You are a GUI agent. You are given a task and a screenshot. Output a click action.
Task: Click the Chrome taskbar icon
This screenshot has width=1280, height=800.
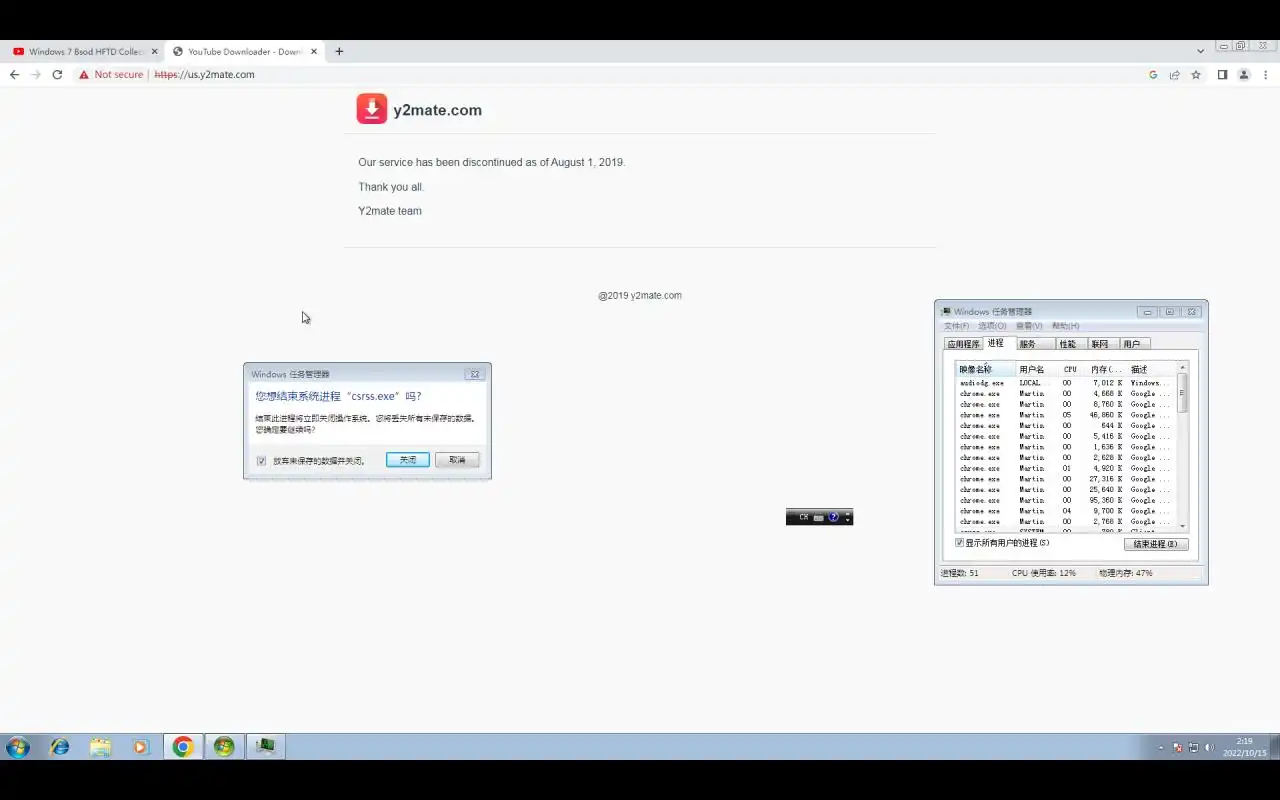pyautogui.click(x=182, y=747)
